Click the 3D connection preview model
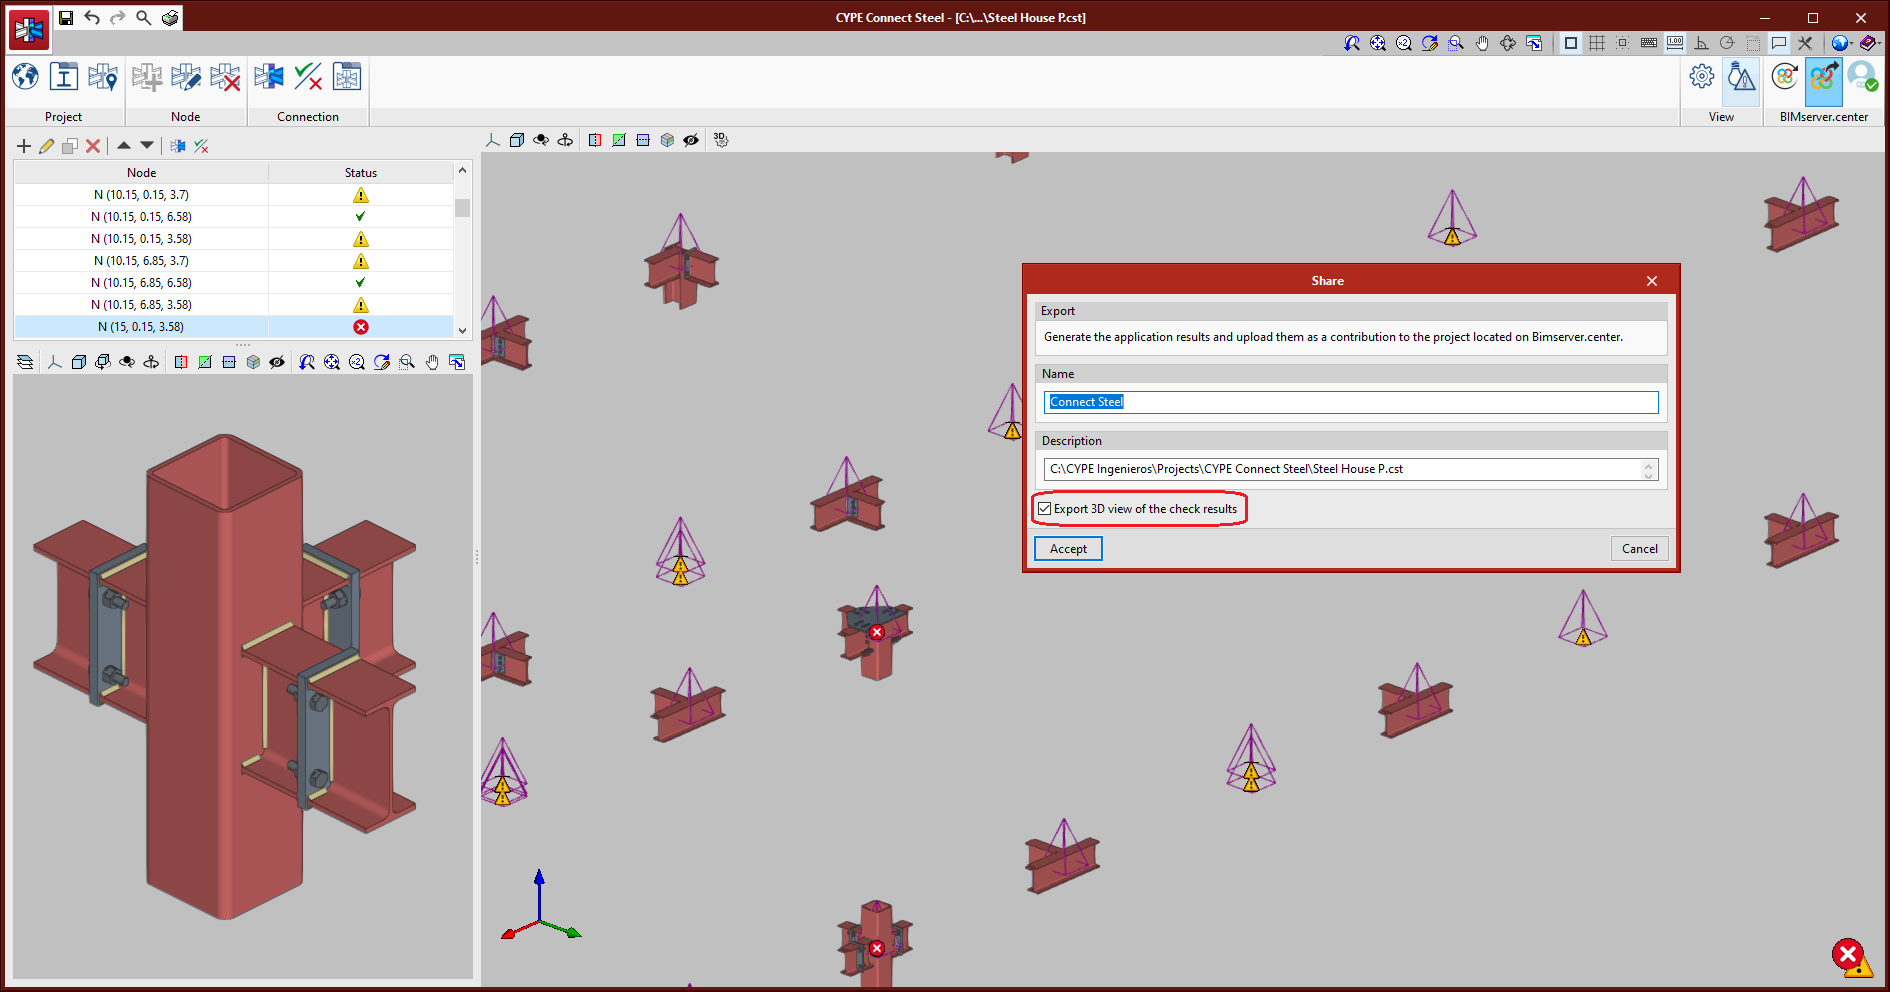The image size is (1890, 992). 225,675
